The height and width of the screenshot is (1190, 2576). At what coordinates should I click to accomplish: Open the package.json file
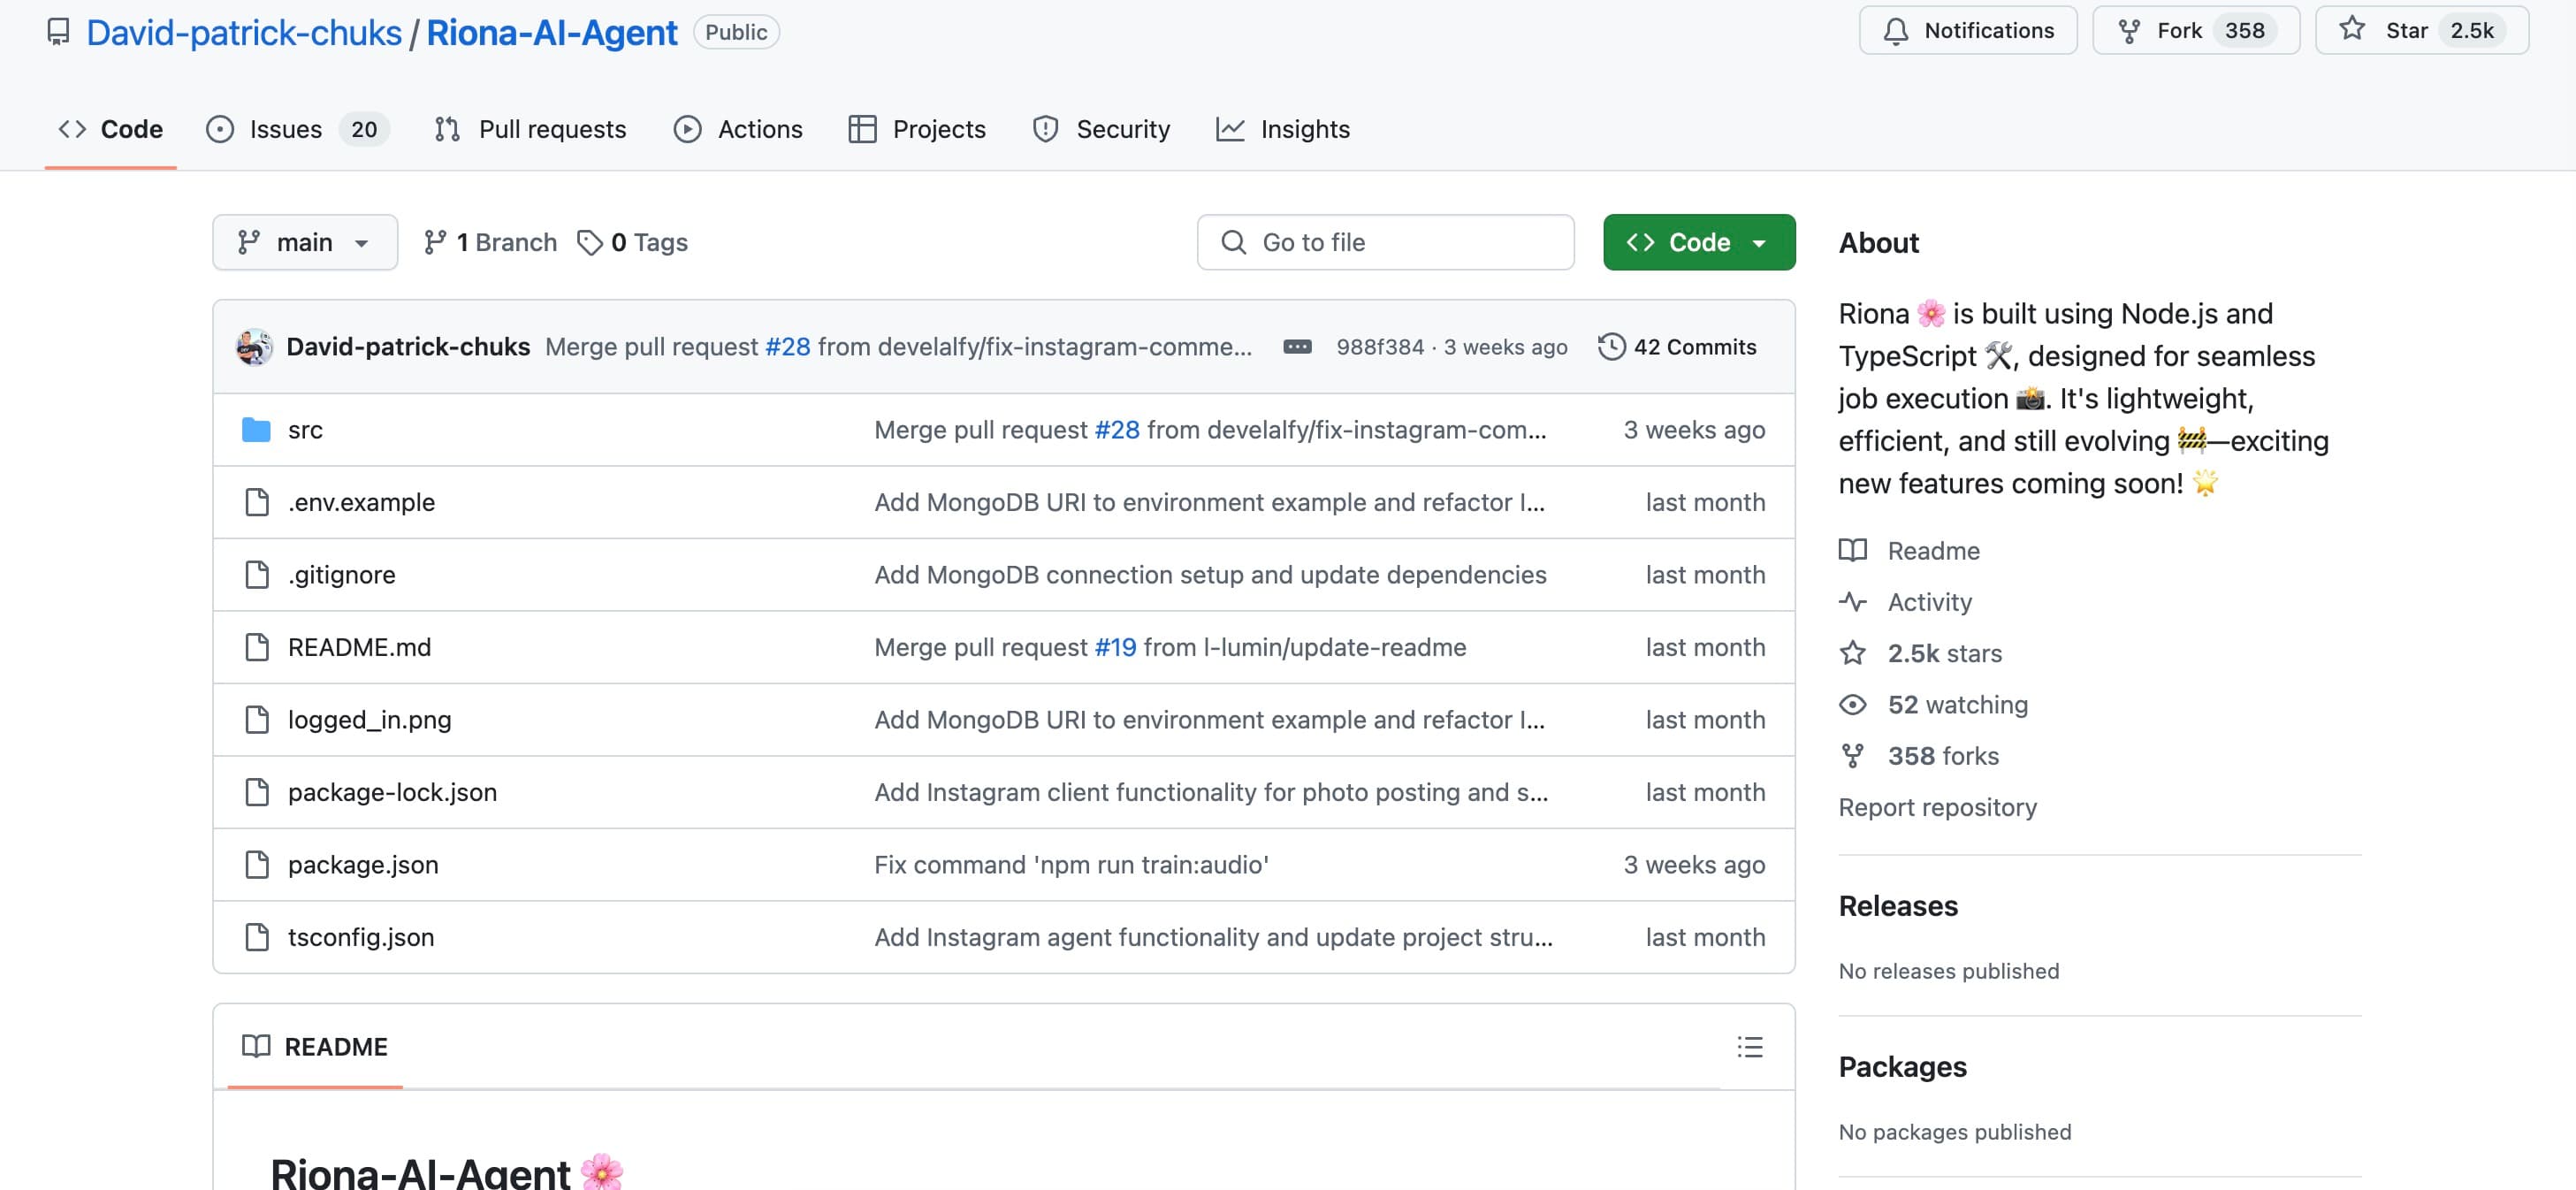point(363,865)
